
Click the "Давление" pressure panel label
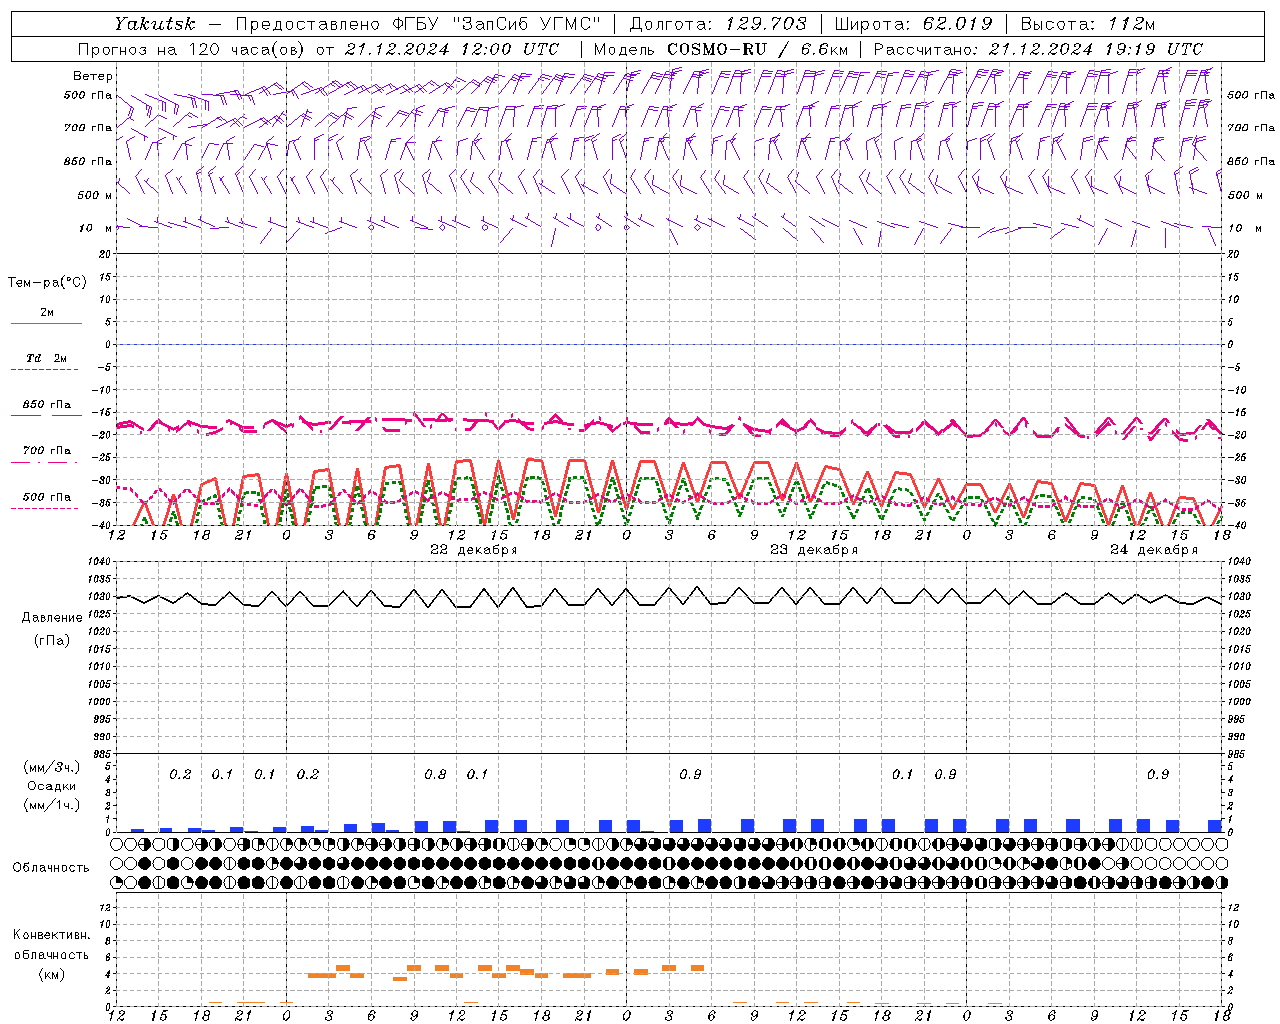click(x=52, y=618)
